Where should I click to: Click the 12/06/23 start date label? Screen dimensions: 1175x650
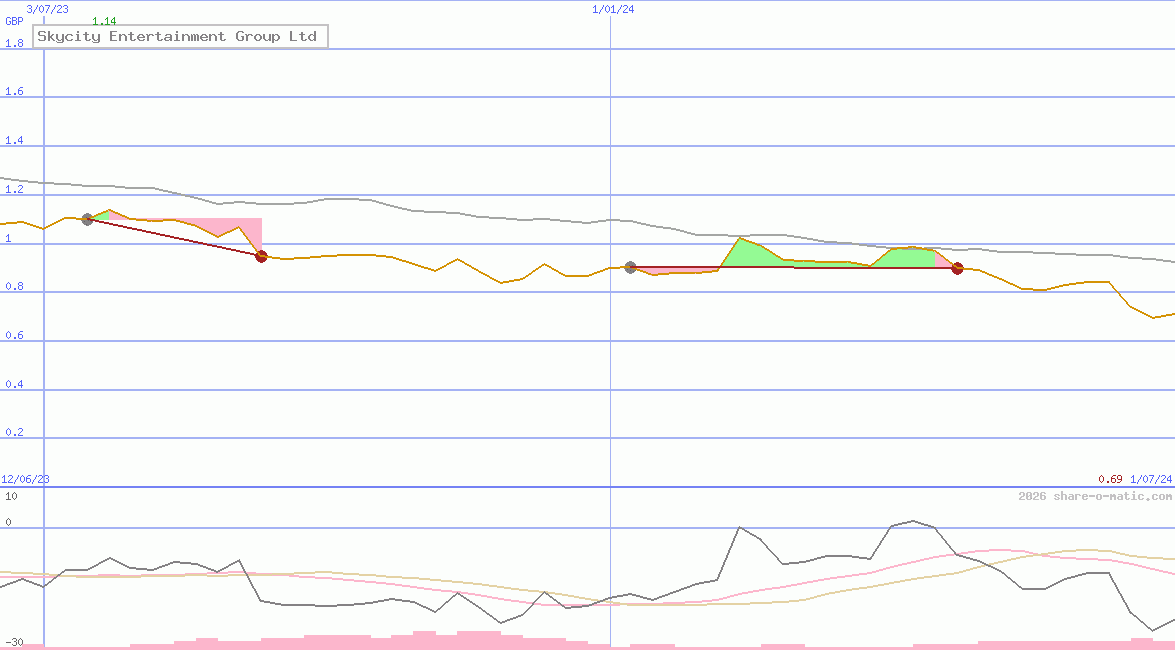click(x=25, y=479)
